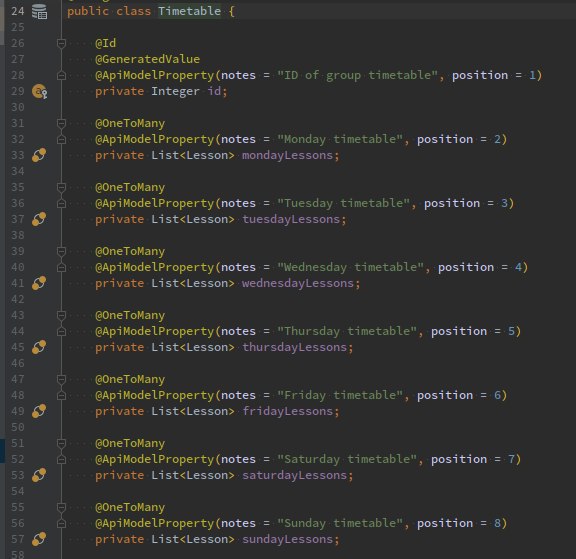
Task: Click the id field name on line 29
Action: (x=214, y=91)
